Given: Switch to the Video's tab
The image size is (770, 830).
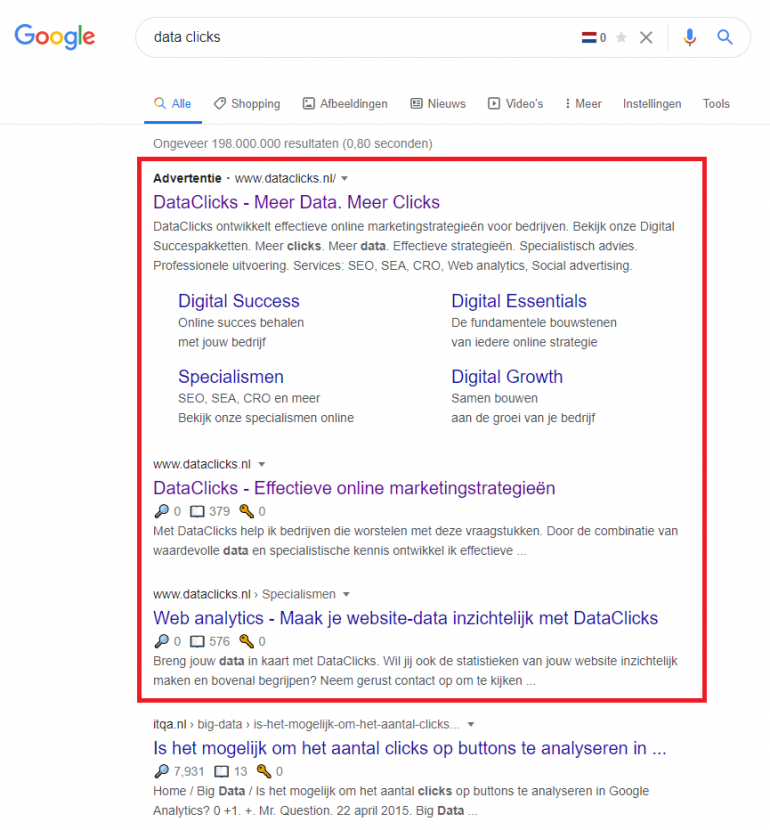Looking at the screenshot, I should (x=515, y=104).
